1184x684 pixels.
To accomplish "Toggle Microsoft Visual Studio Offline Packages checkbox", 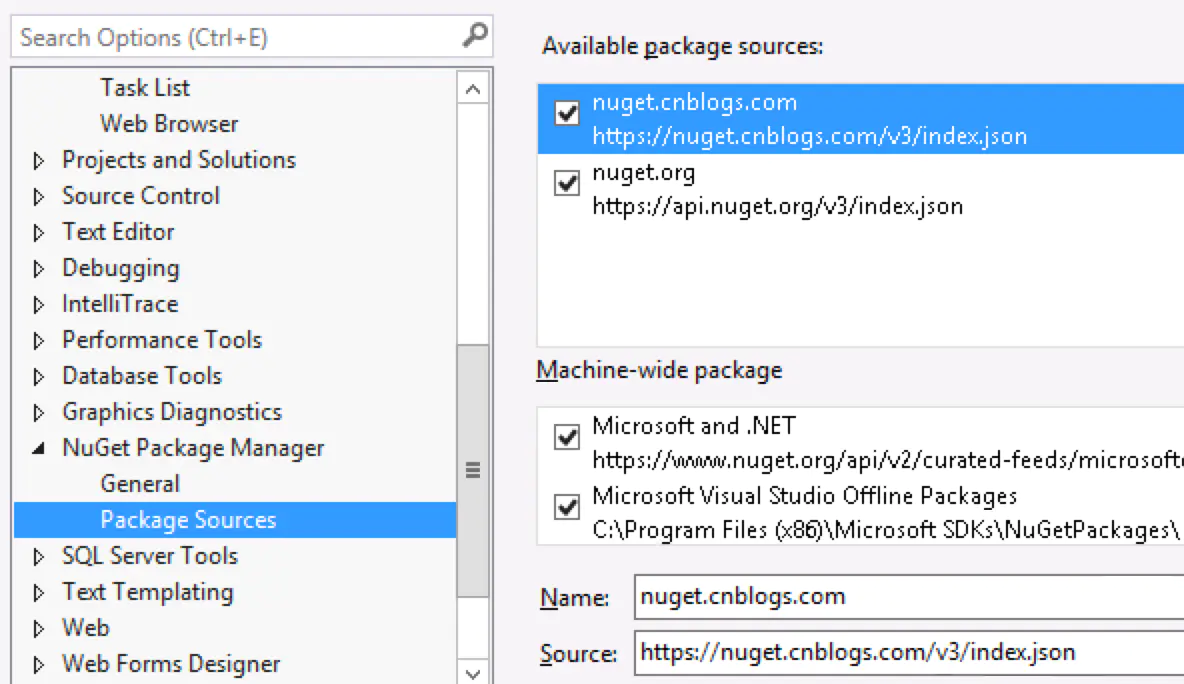I will [566, 507].
